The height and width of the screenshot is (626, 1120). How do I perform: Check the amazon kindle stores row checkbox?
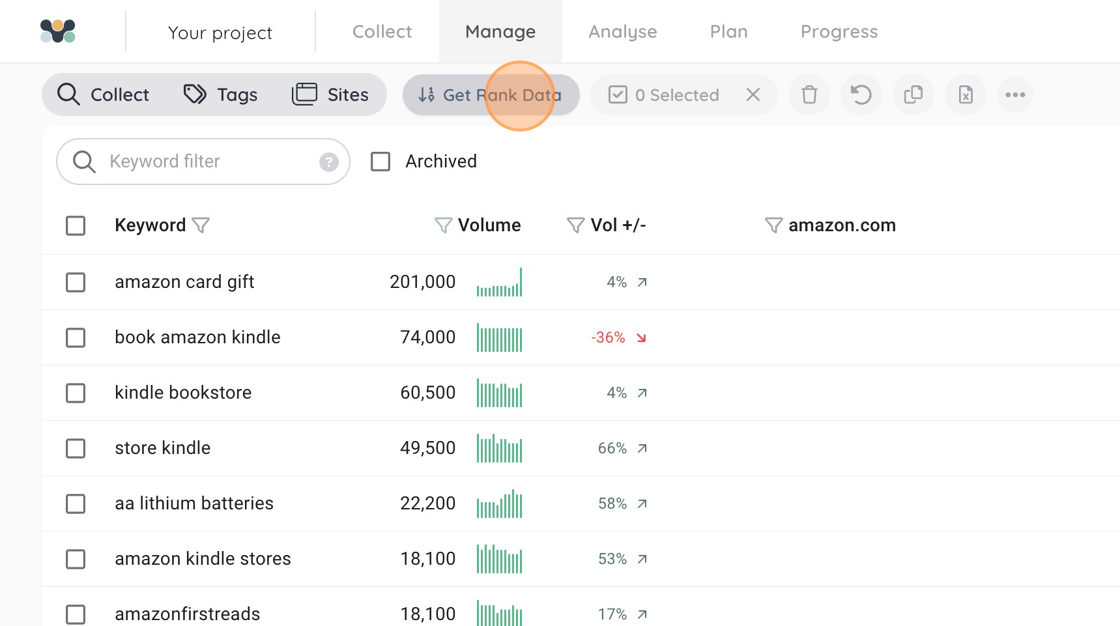coord(76,559)
